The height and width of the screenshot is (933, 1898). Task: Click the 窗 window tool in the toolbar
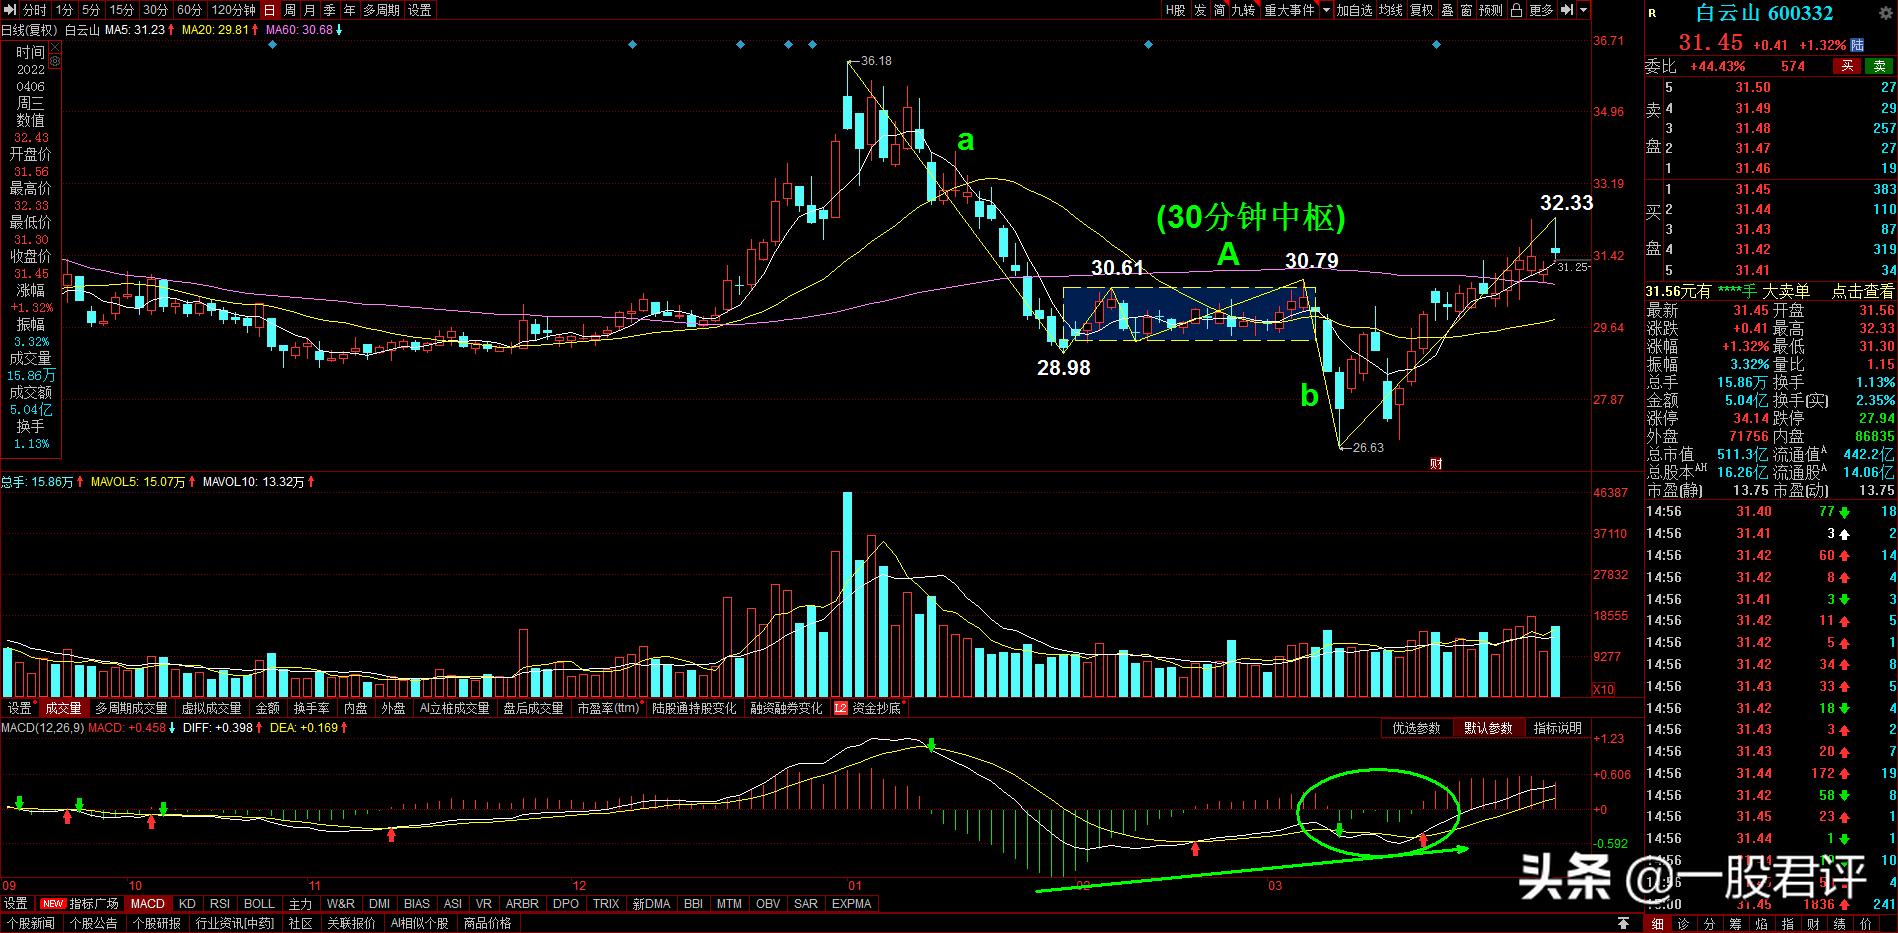pyautogui.click(x=1466, y=10)
